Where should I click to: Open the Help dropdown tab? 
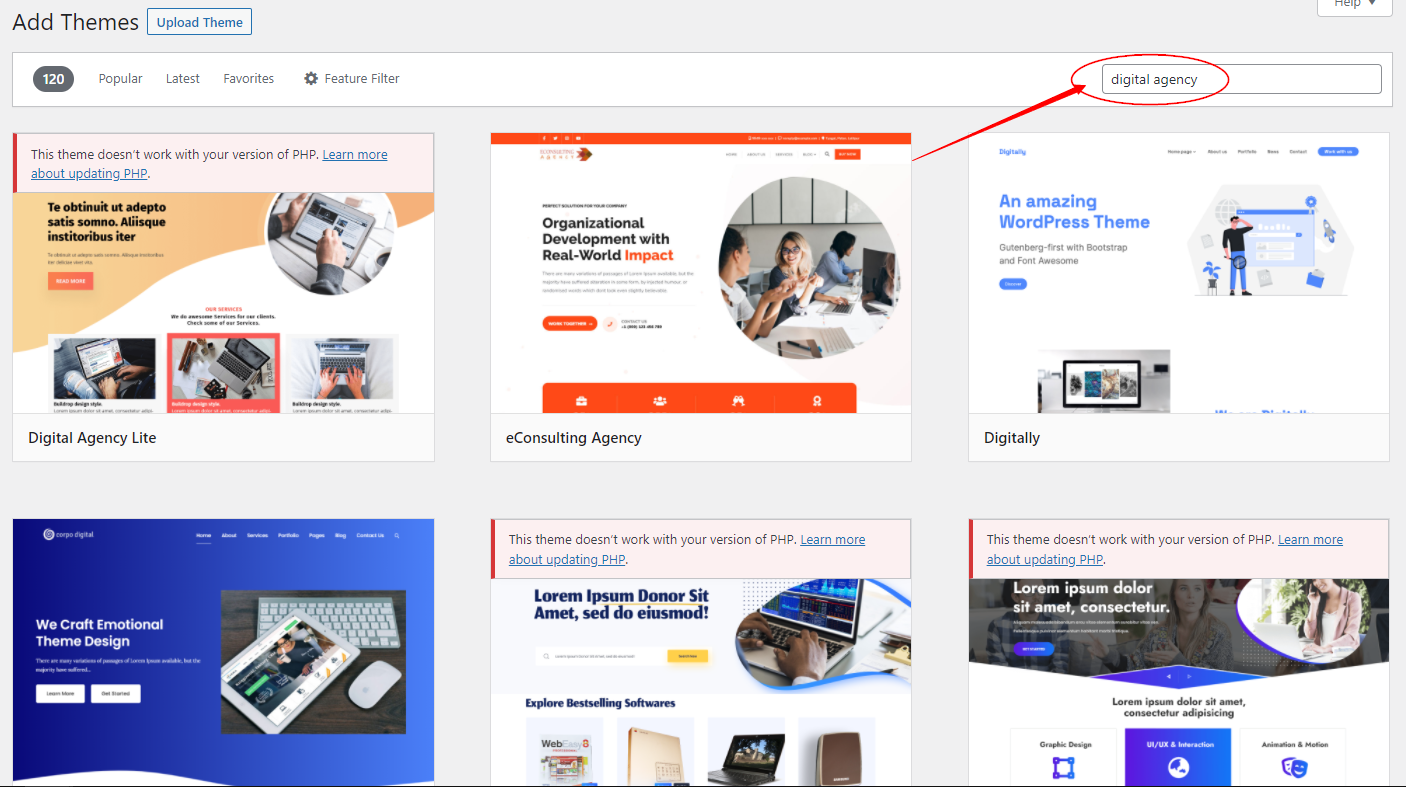1355,5
